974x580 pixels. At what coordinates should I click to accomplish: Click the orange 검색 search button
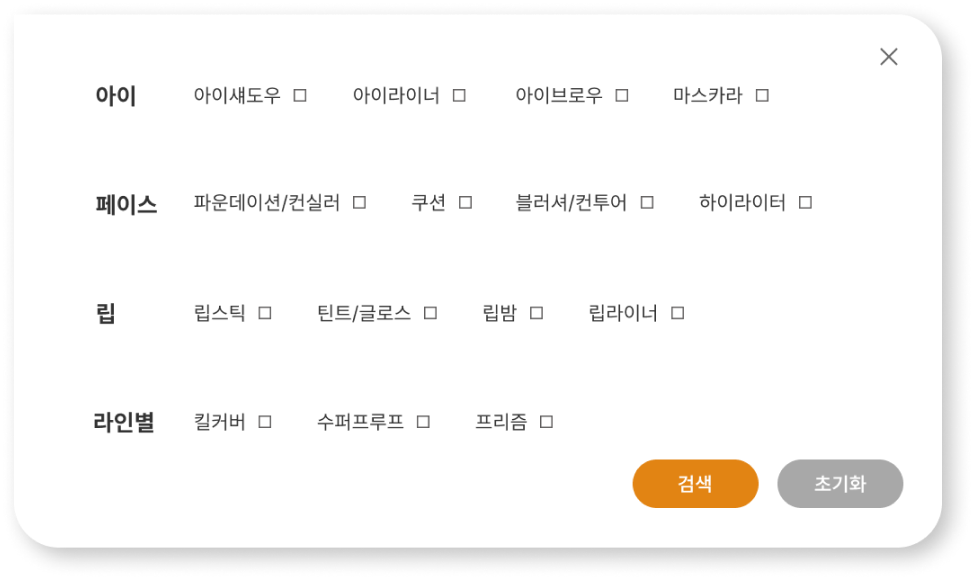click(695, 484)
